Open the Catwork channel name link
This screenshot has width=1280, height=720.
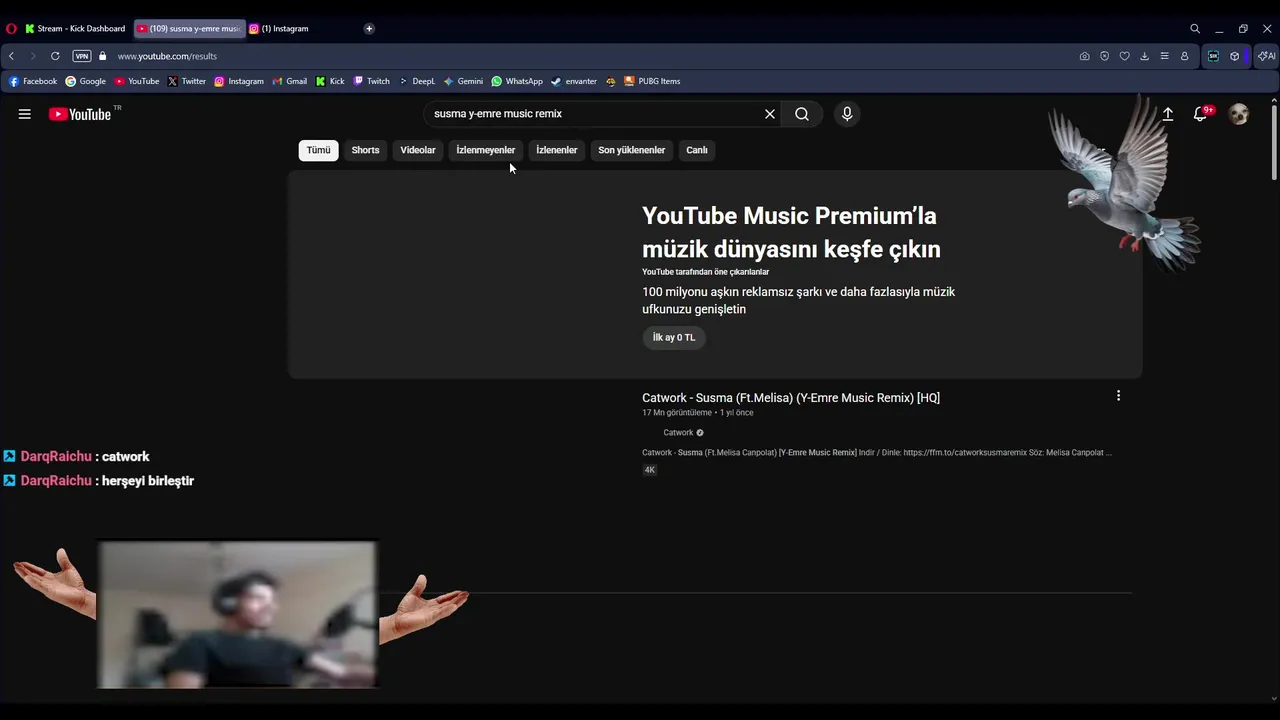678,433
